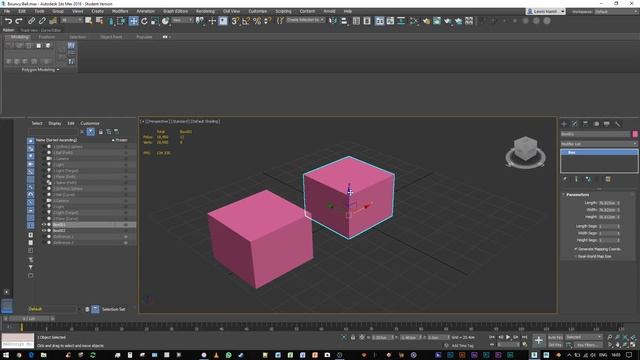Open the Hierarchy tab in Command Panel

[x=585, y=124]
